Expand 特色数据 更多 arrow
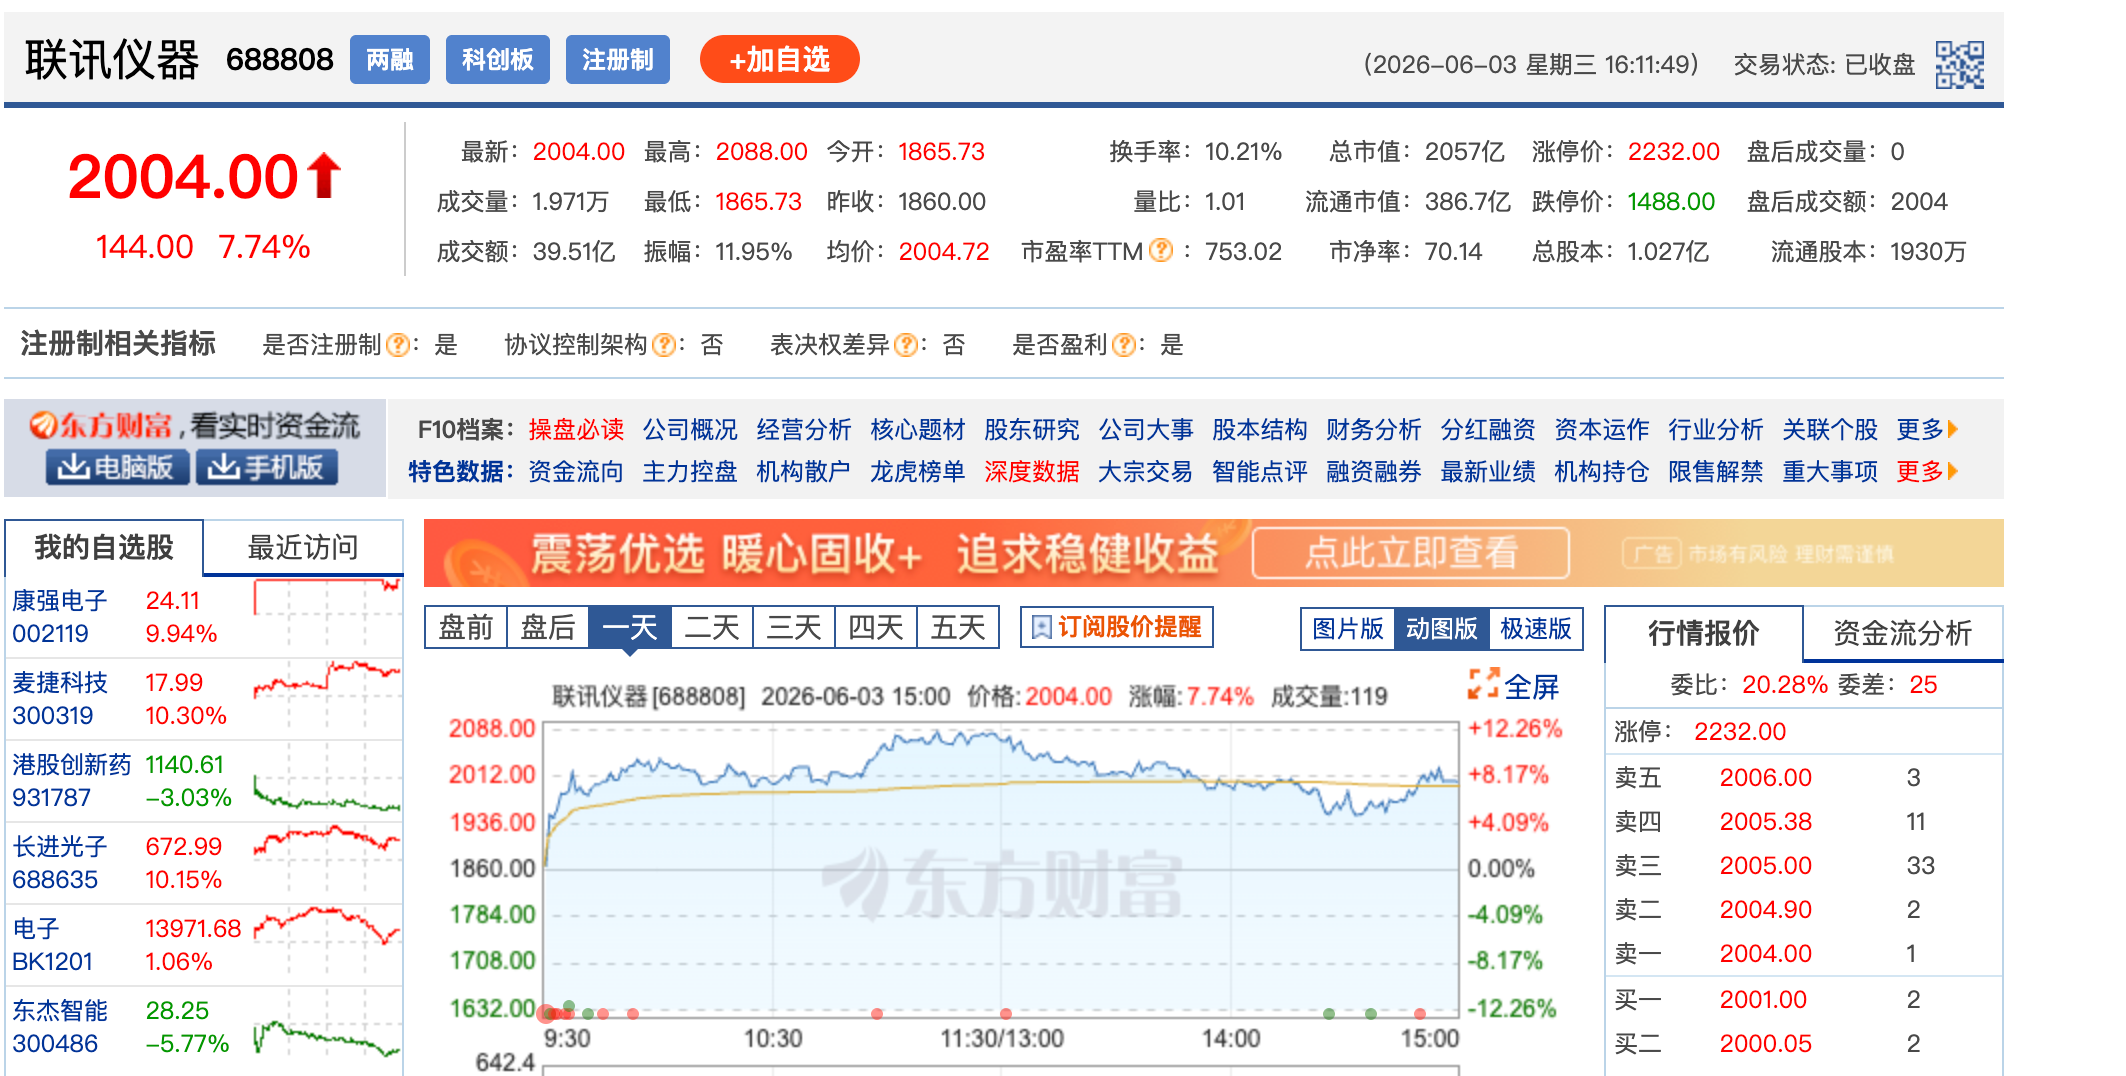 (x=1953, y=471)
